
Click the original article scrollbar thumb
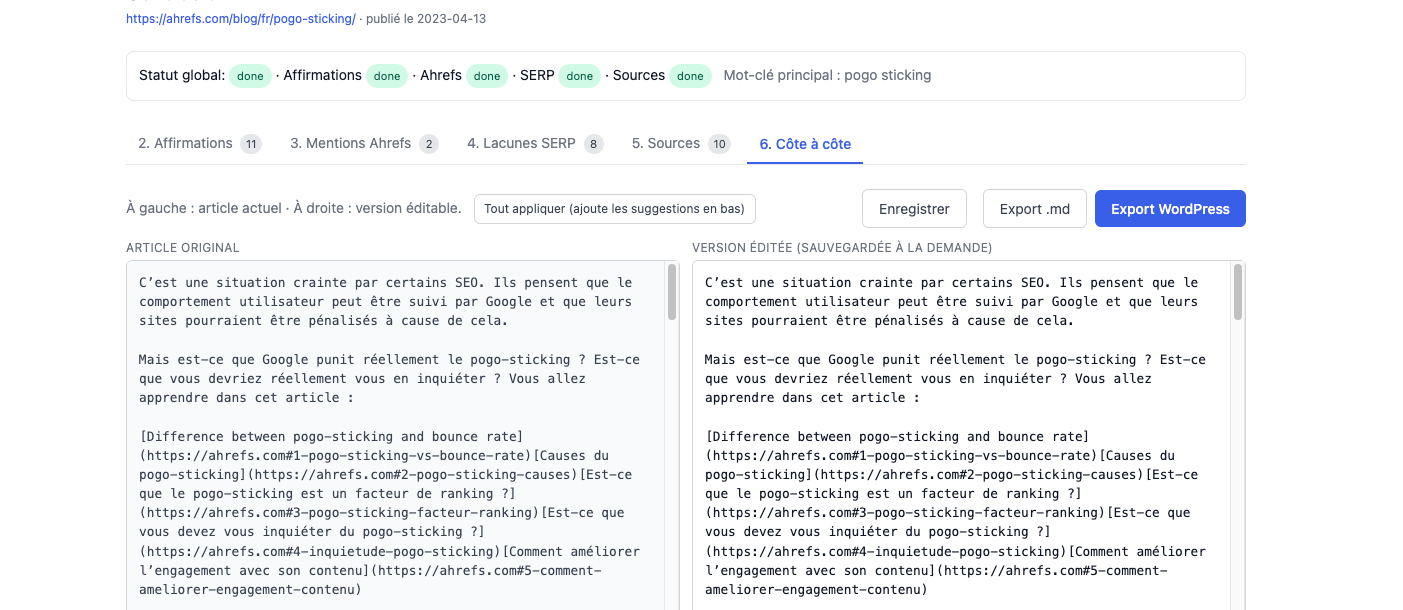(672, 292)
